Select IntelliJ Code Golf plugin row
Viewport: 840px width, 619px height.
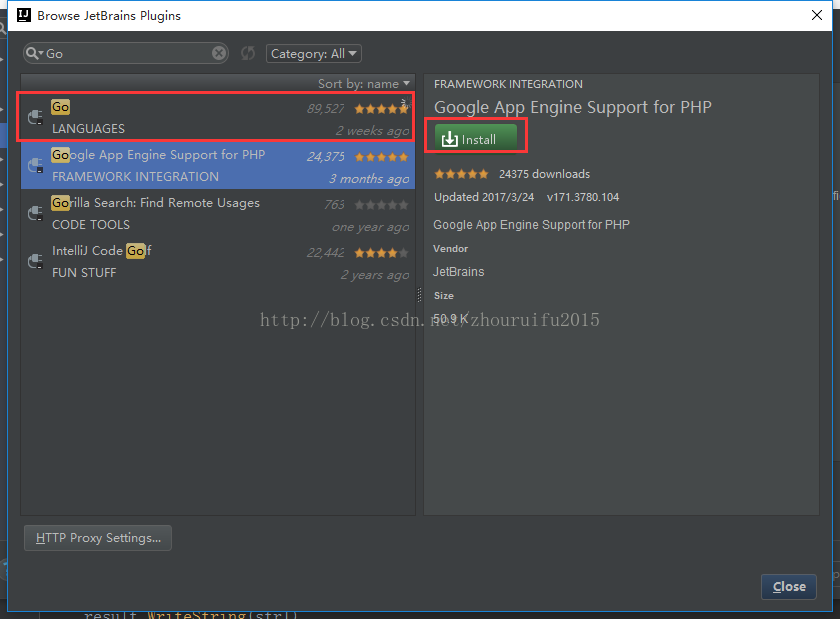218,261
